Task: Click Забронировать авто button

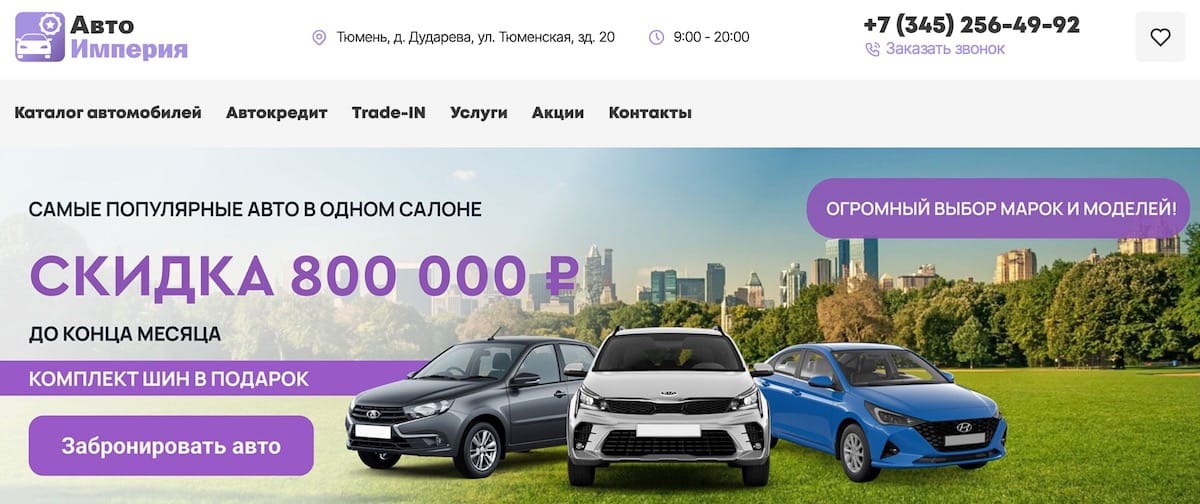Action: coord(171,445)
